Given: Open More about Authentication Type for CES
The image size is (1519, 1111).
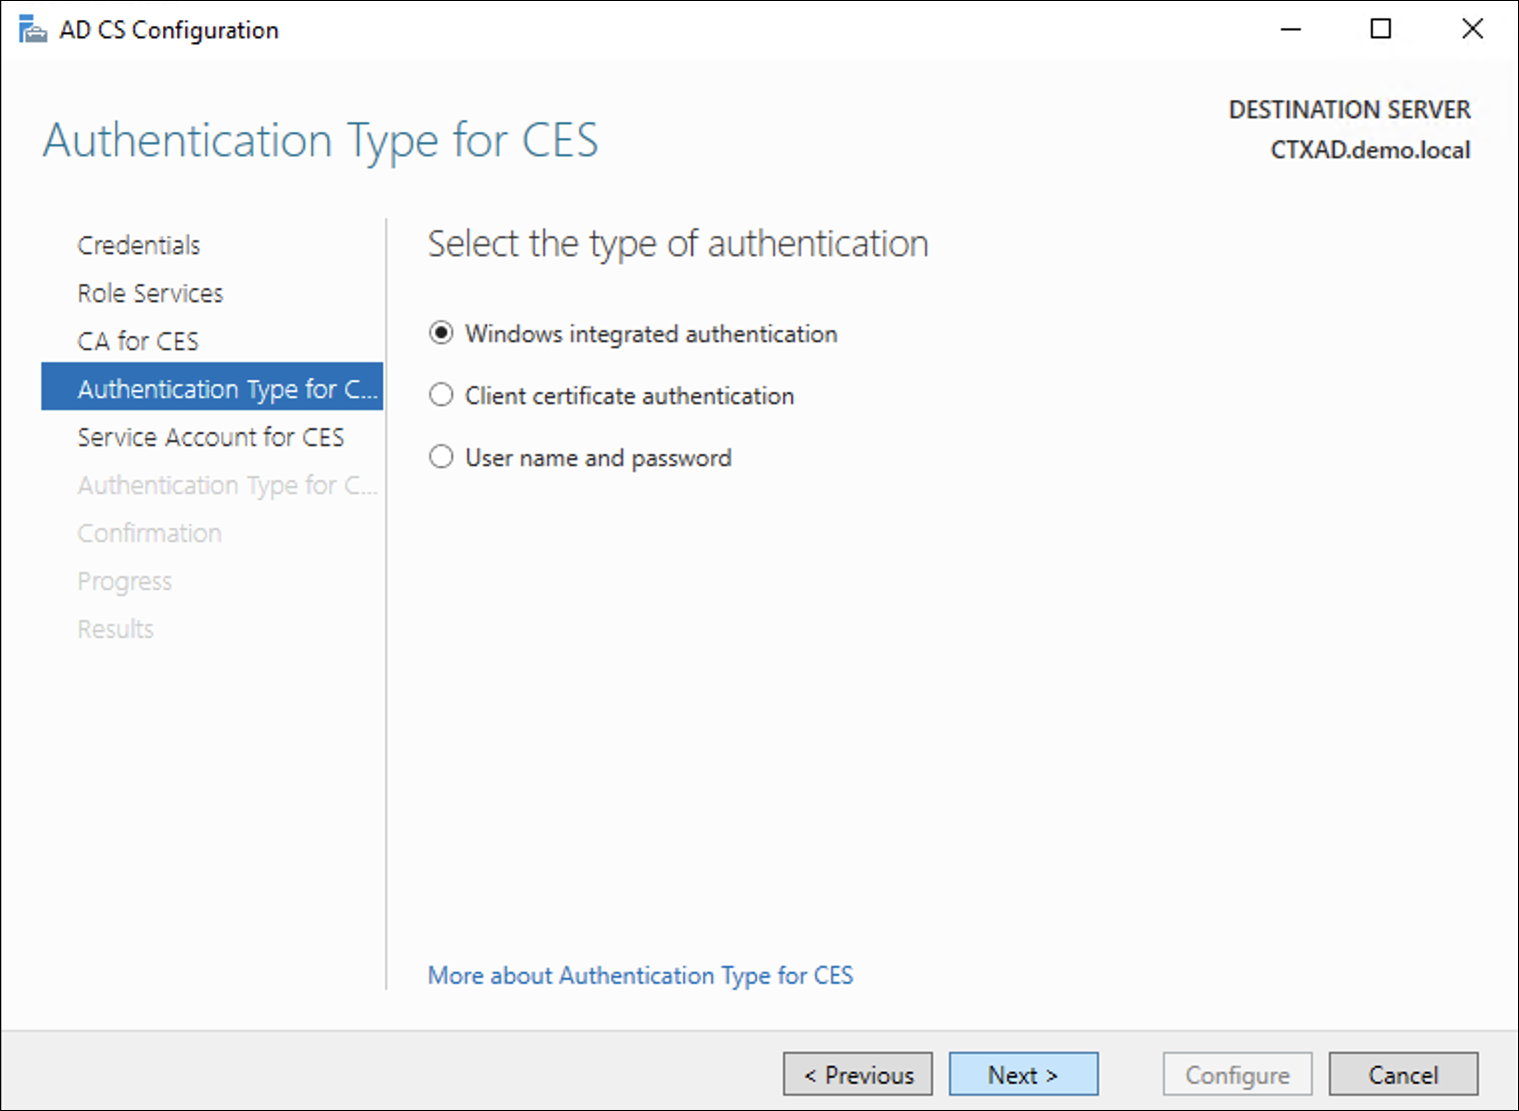Looking at the screenshot, I should point(640,975).
